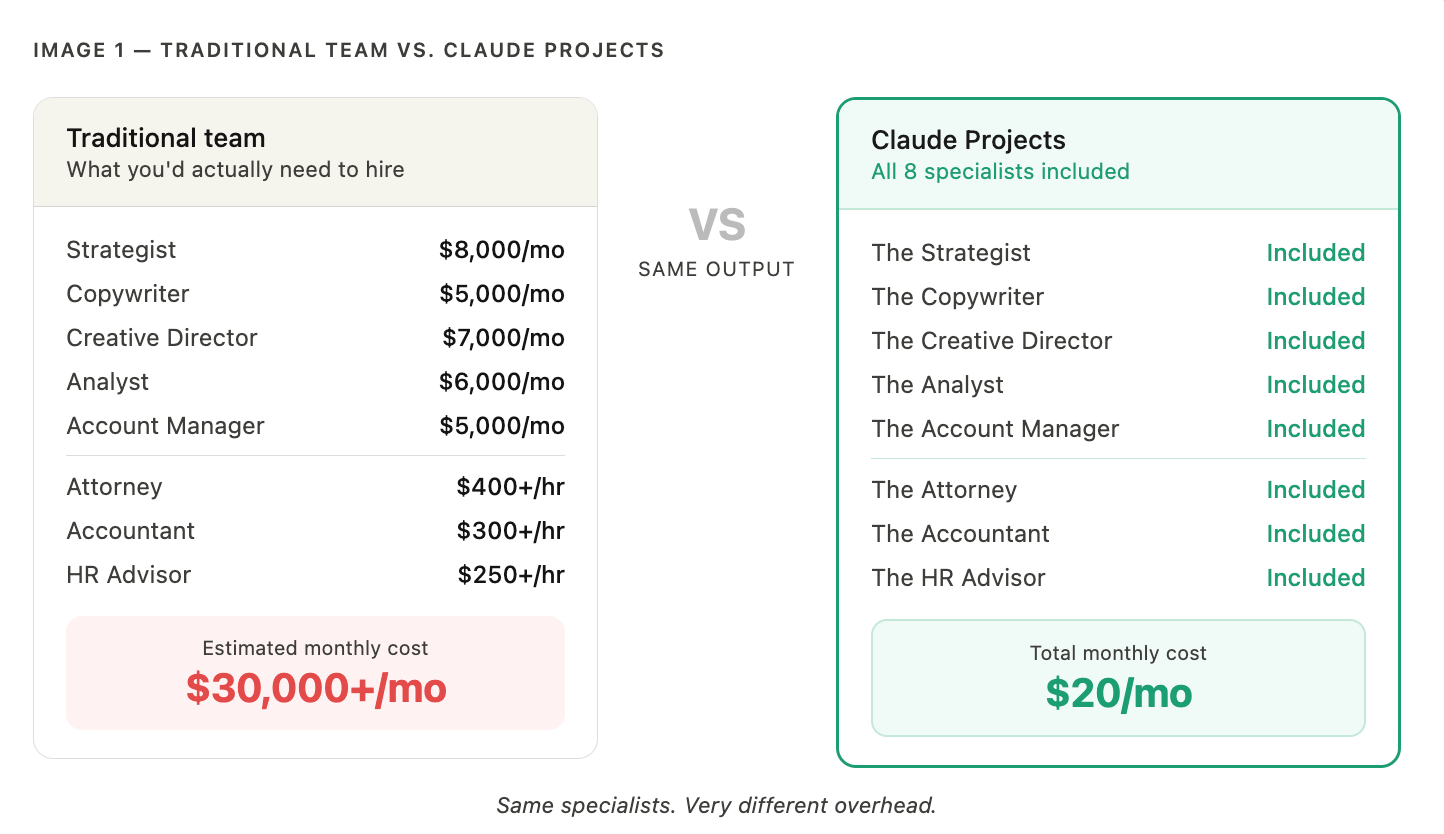Click the Creative Director $7,000/mo price
Viewport: 1444px width, 834px height.
(x=503, y=338)
